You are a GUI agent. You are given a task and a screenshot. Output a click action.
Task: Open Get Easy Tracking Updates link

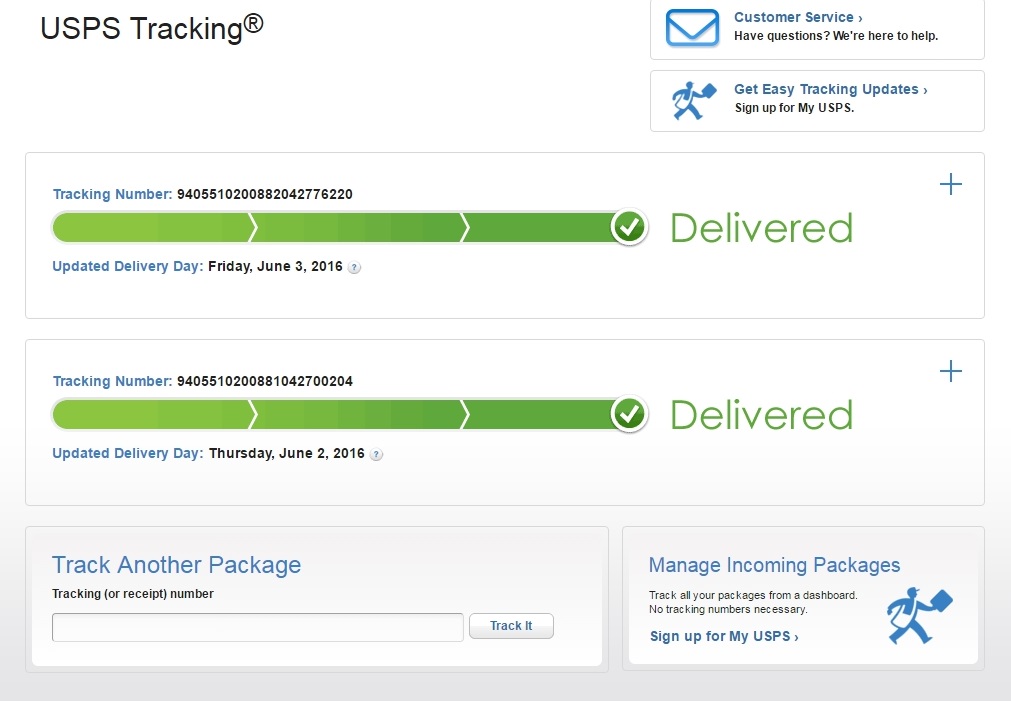(x=830, y=89)
